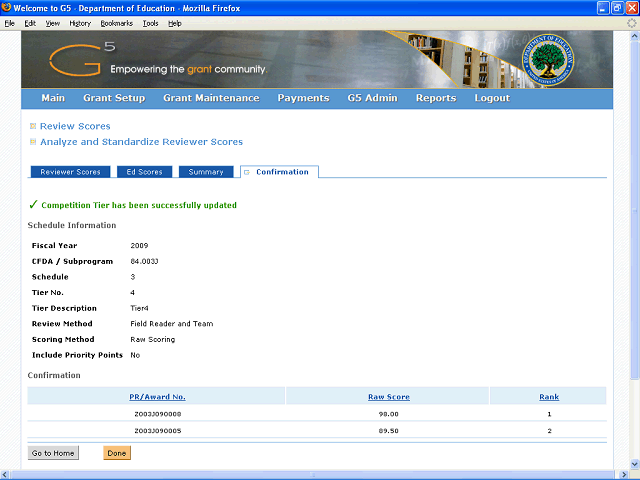Click the Go to Home button
Image resolution: width=640 pixels, height=480 pixels.
pos(53,453)
